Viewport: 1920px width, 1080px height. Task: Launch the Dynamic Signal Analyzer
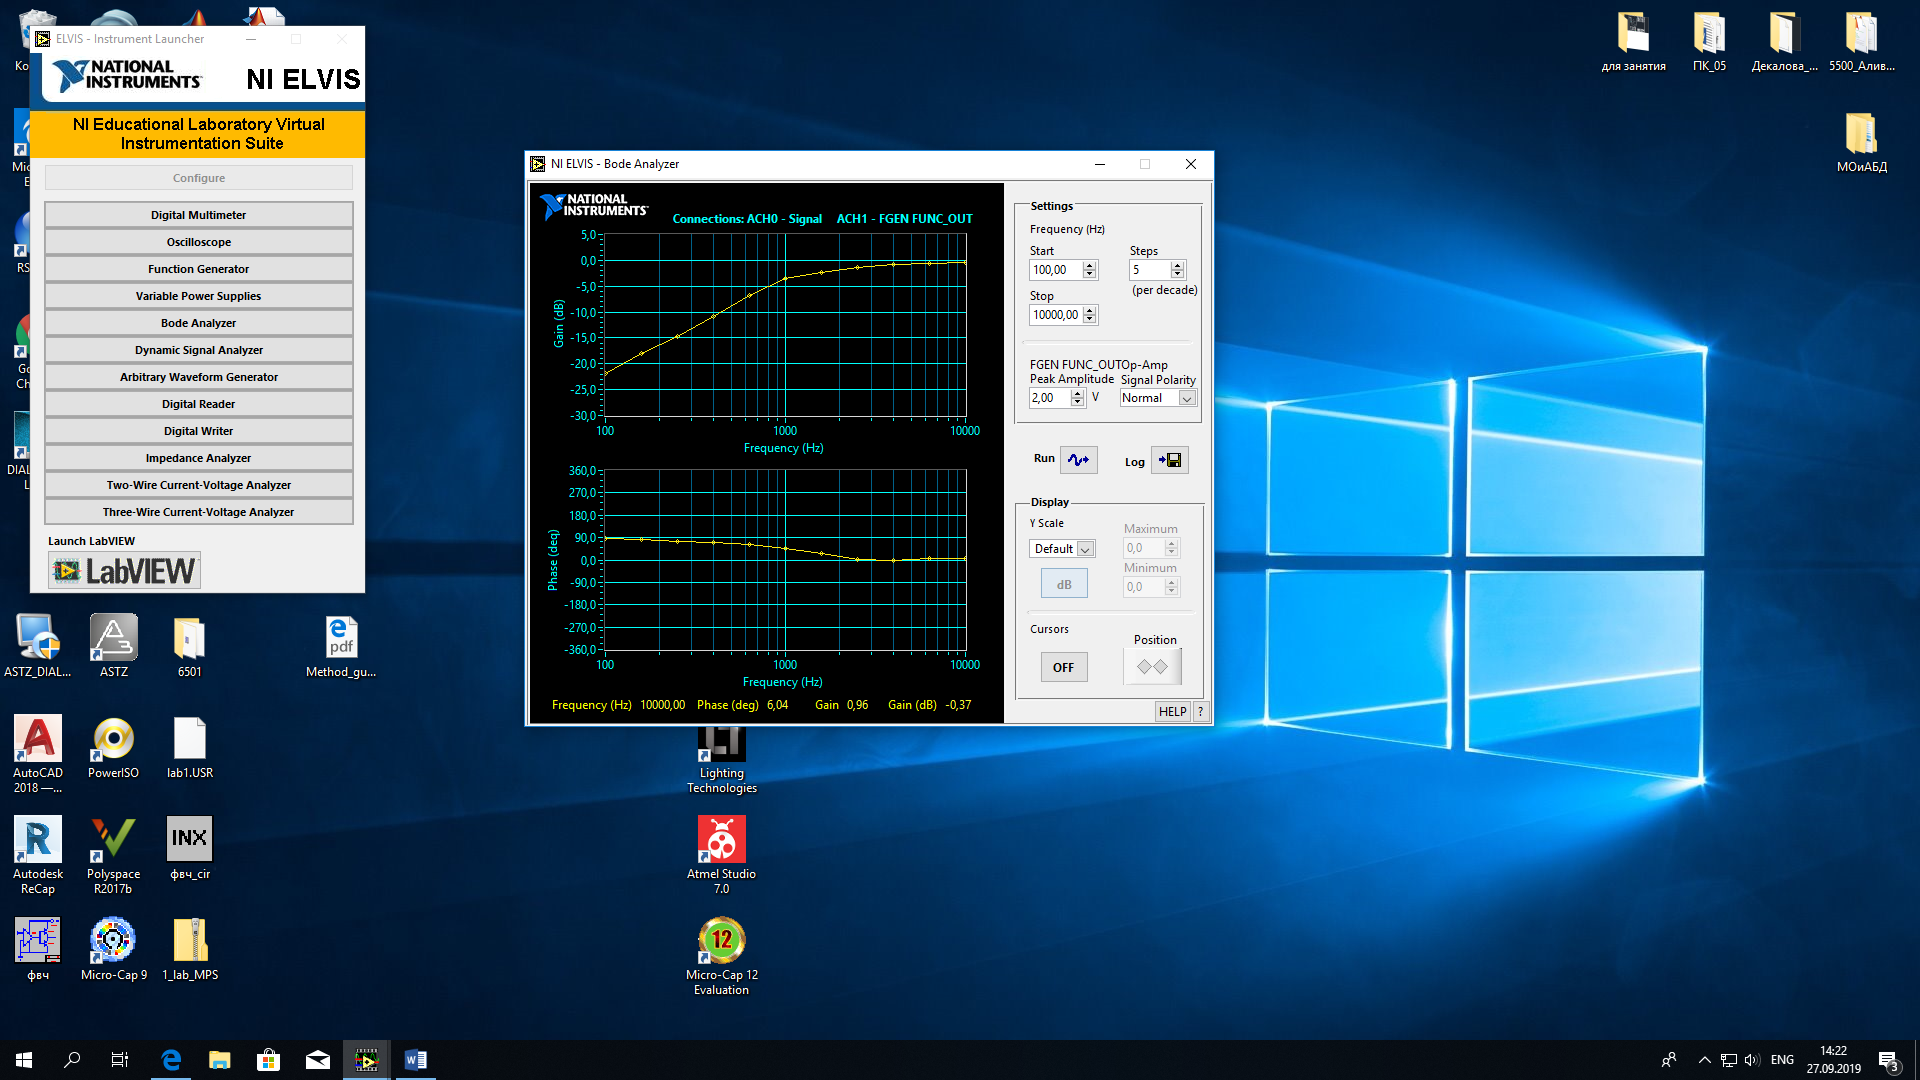[x=199, y=350]
